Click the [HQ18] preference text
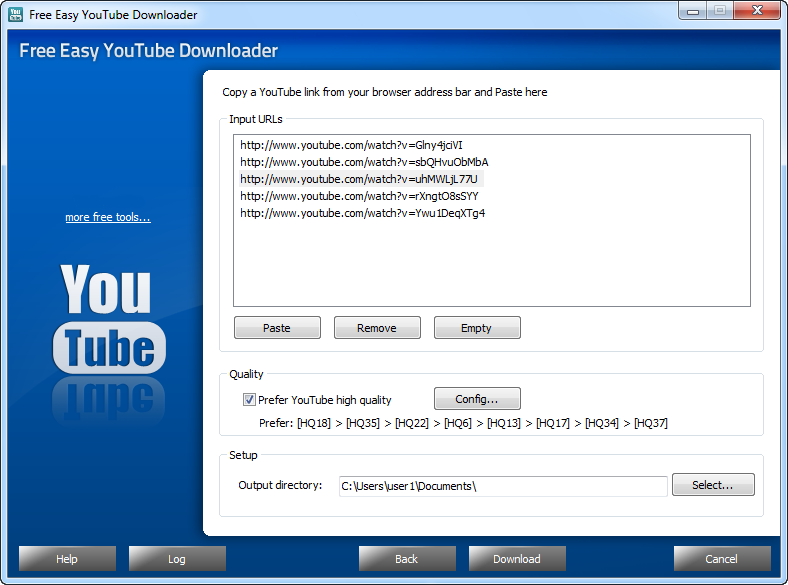Screen dimensions: 788x585 click(x=314, y=423)
